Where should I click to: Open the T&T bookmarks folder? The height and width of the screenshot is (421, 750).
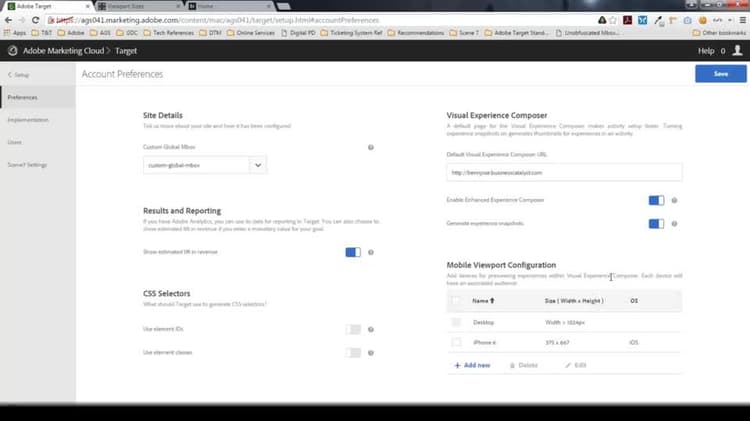click(x=42, y=33)
